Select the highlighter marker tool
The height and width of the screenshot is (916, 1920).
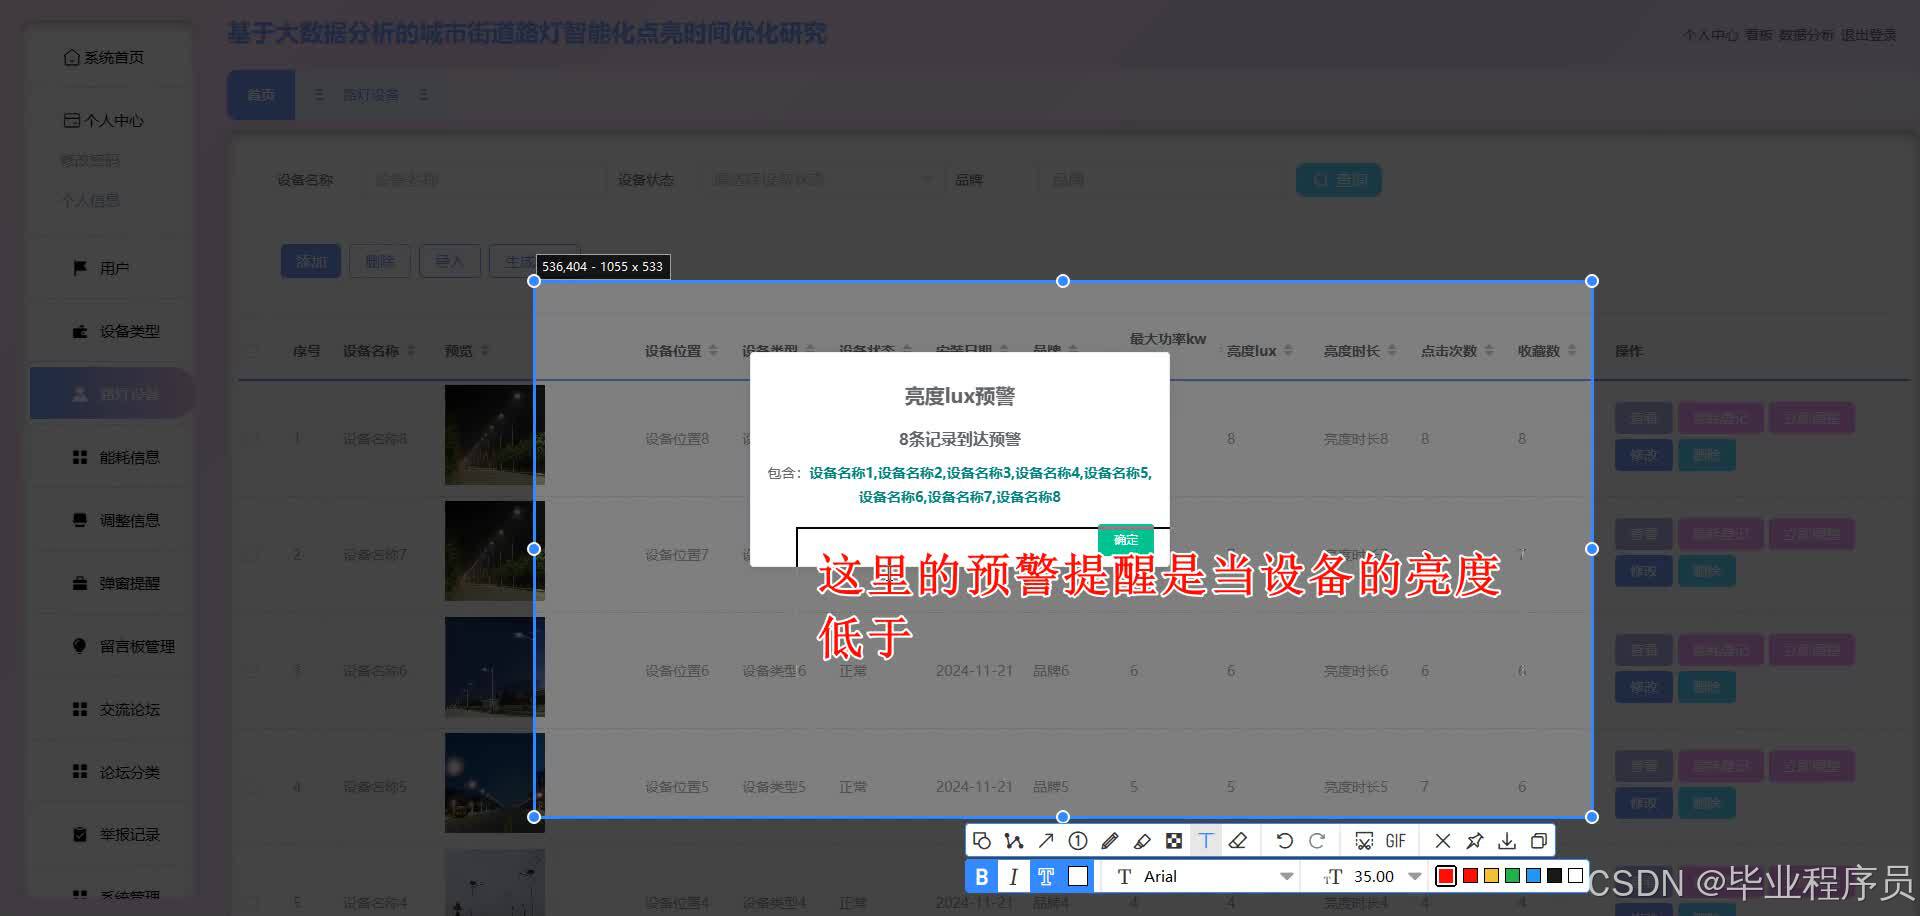[1142, 841]
